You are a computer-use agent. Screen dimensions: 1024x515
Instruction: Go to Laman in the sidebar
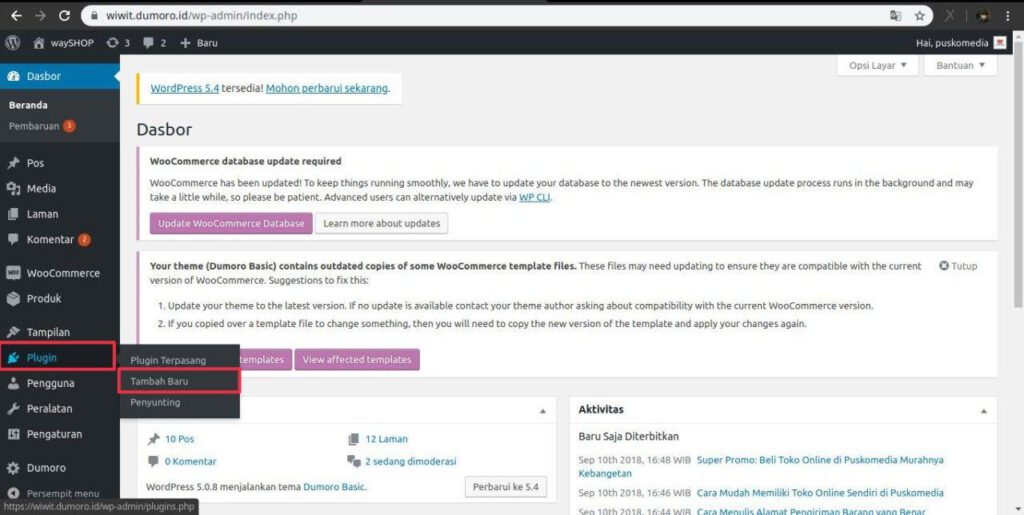[x=42, y=214]
